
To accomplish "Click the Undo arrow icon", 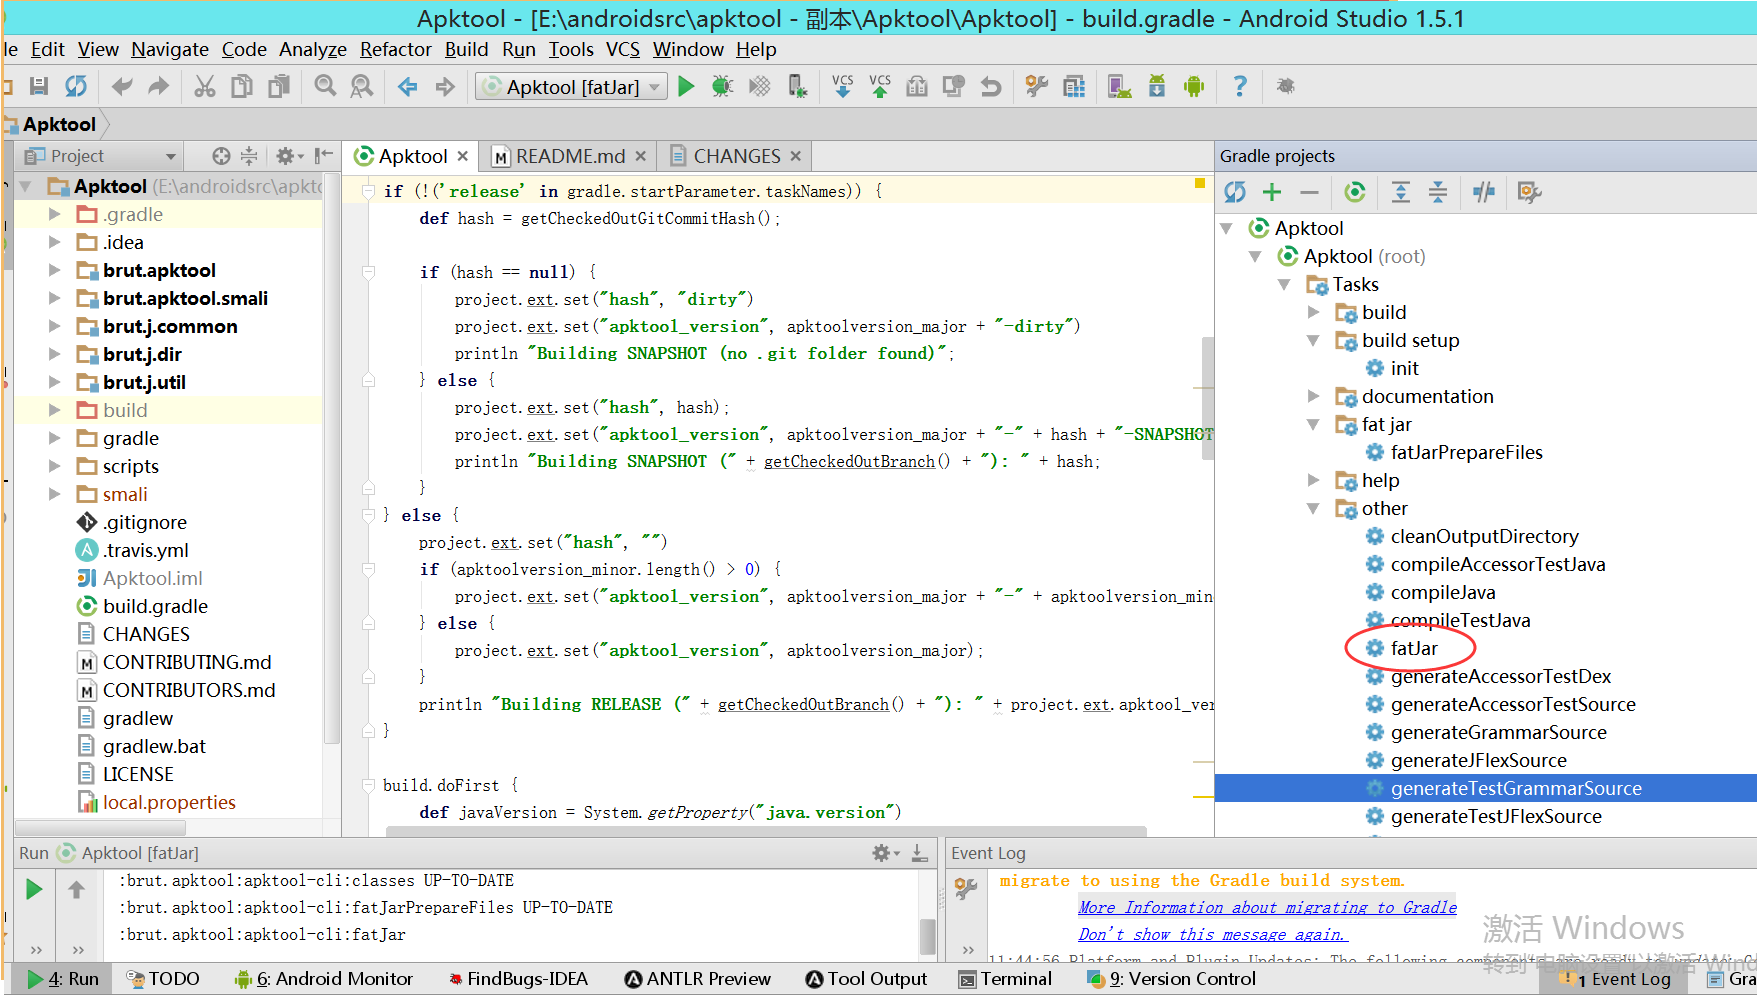I will pyautogui.click(x=122, y=87).
